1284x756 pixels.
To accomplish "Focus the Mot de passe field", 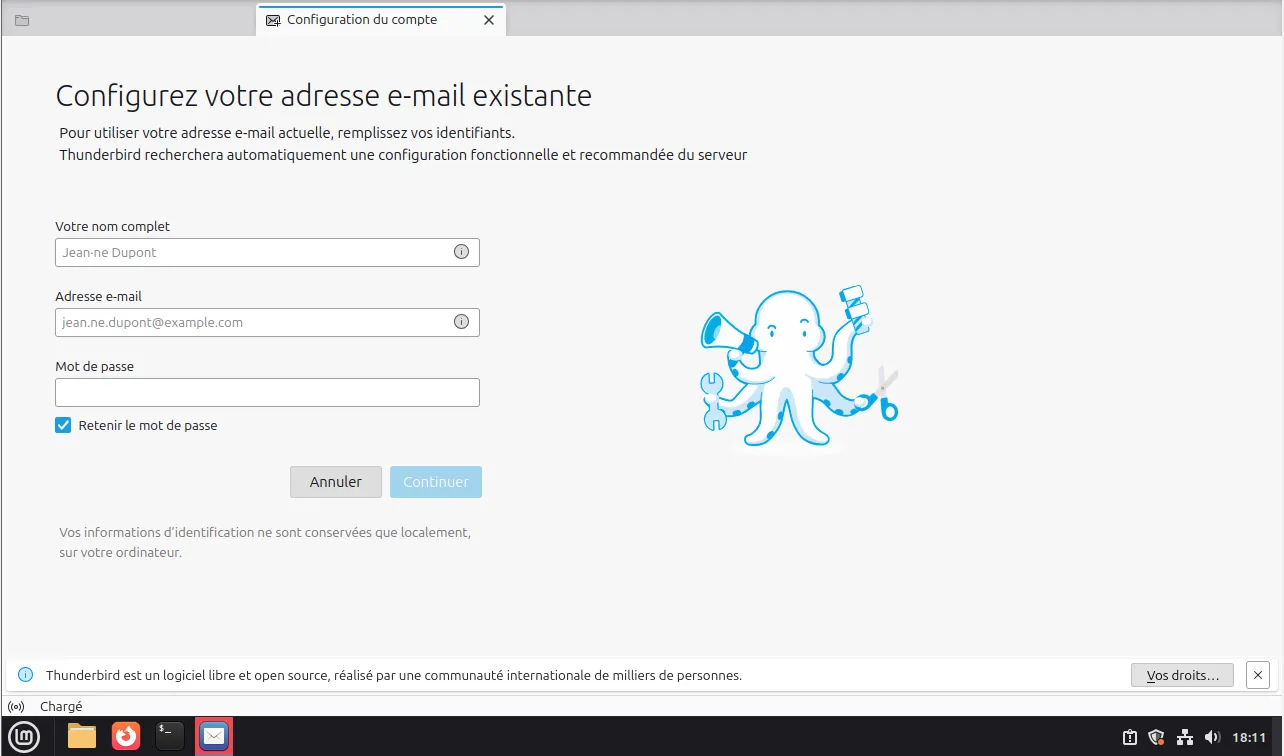I will tap(267, 393).
